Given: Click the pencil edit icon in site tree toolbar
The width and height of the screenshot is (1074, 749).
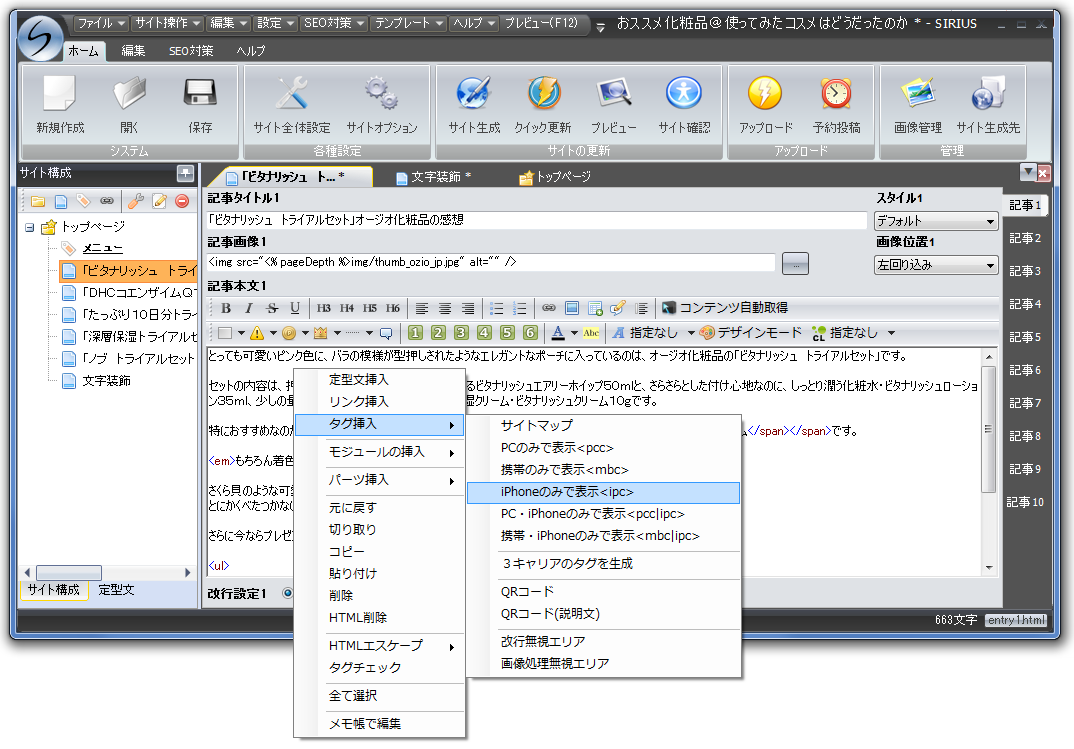Looking at the screenshot, I should (159, 201).
